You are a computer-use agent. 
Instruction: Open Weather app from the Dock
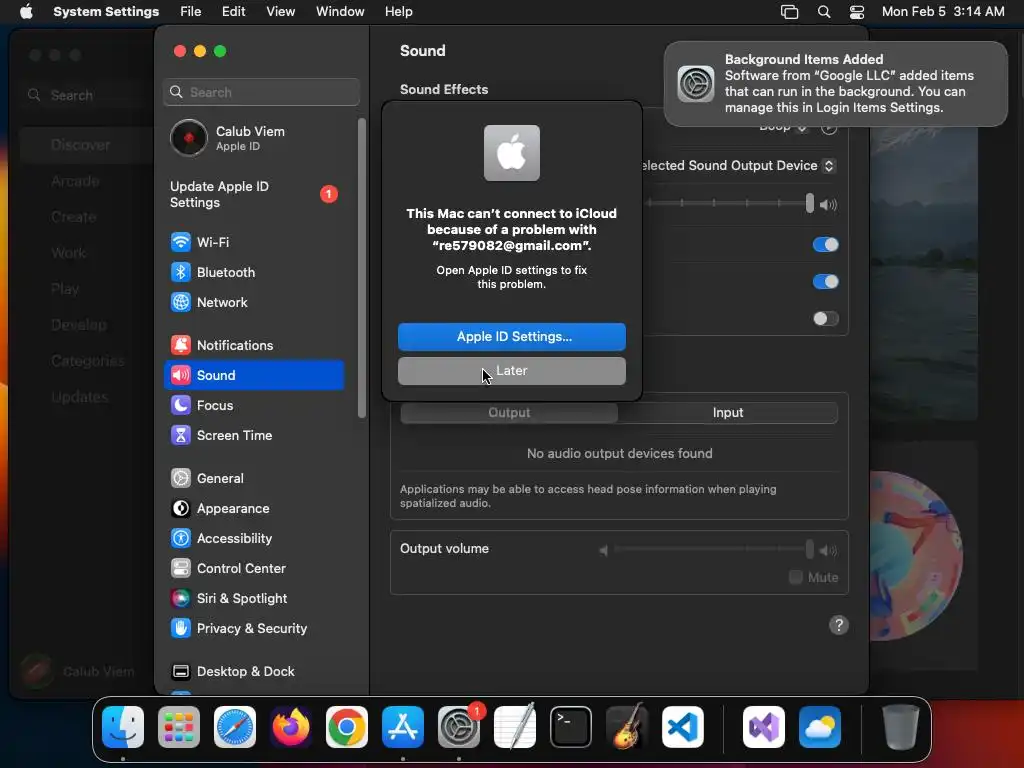tap(820, 727)
